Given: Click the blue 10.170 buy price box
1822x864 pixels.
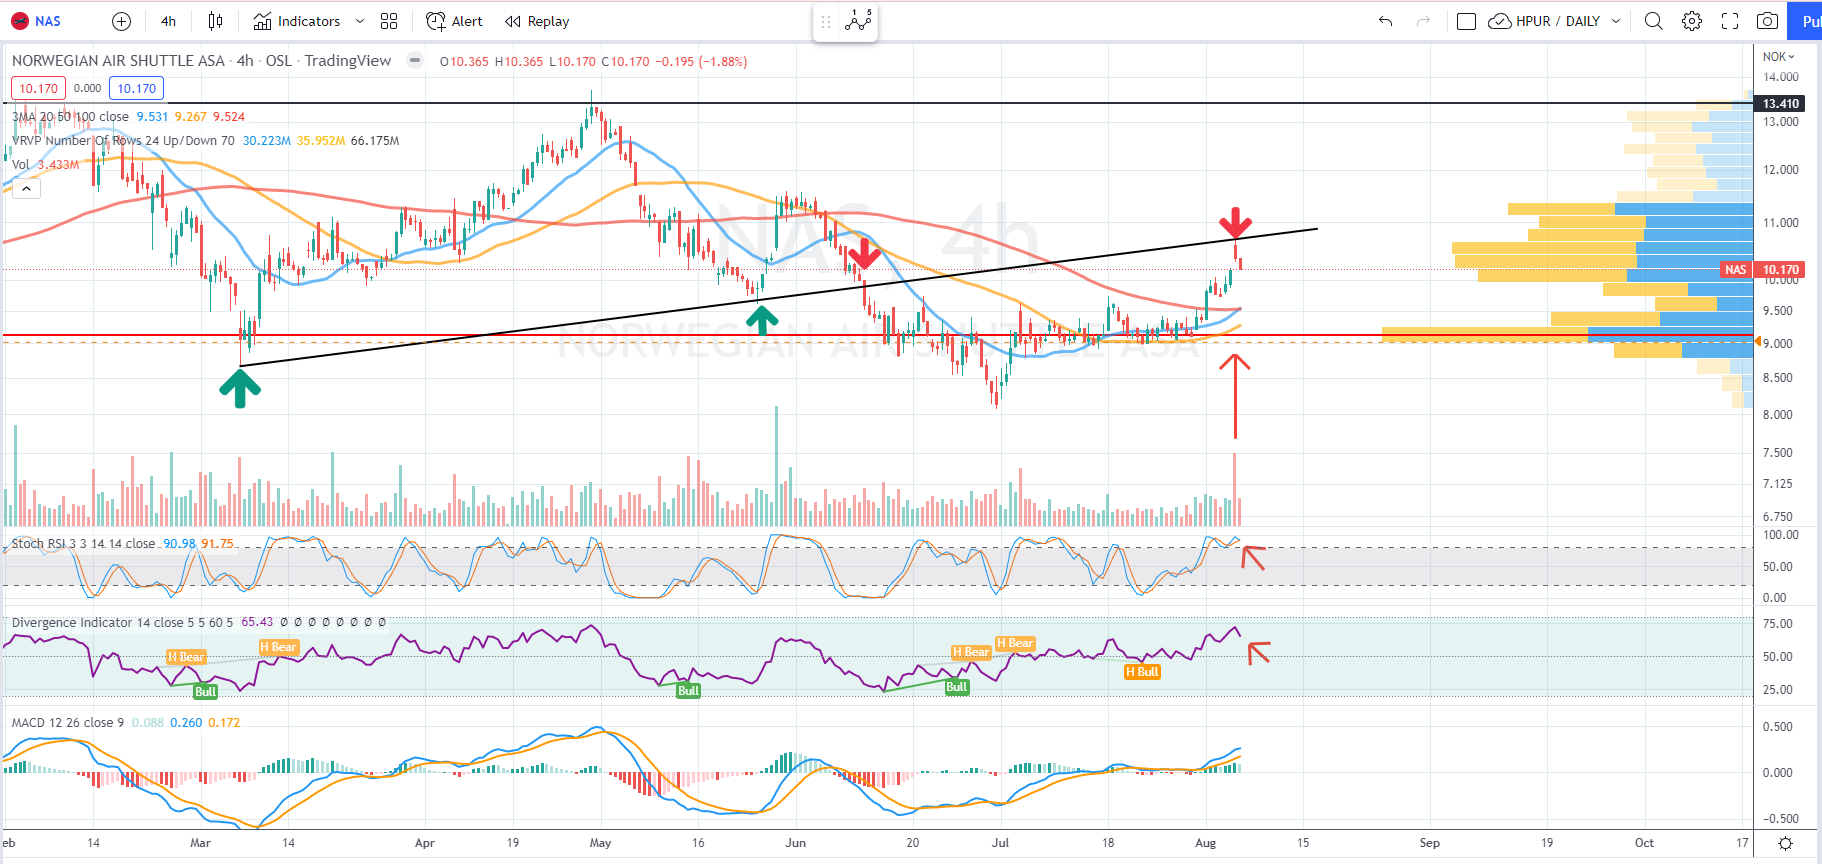Looking at the screenshot, I should [137, 88].
